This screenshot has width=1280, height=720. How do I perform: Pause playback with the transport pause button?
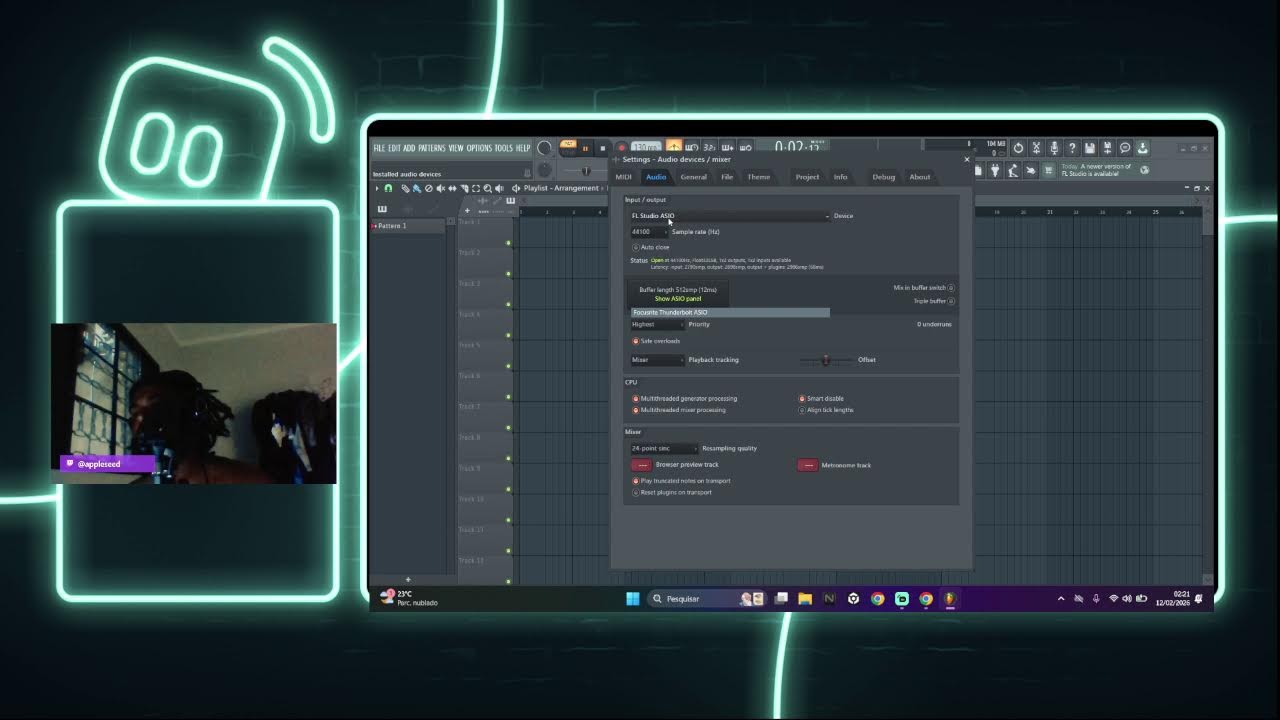click(x=585, y=148)
